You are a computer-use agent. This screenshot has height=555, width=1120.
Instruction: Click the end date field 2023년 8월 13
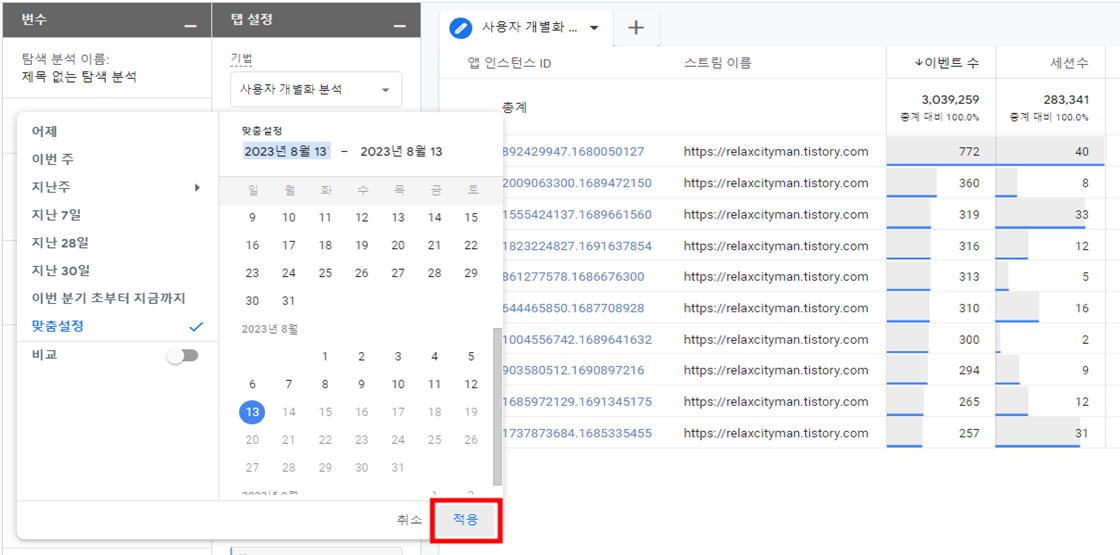point(401,151)
